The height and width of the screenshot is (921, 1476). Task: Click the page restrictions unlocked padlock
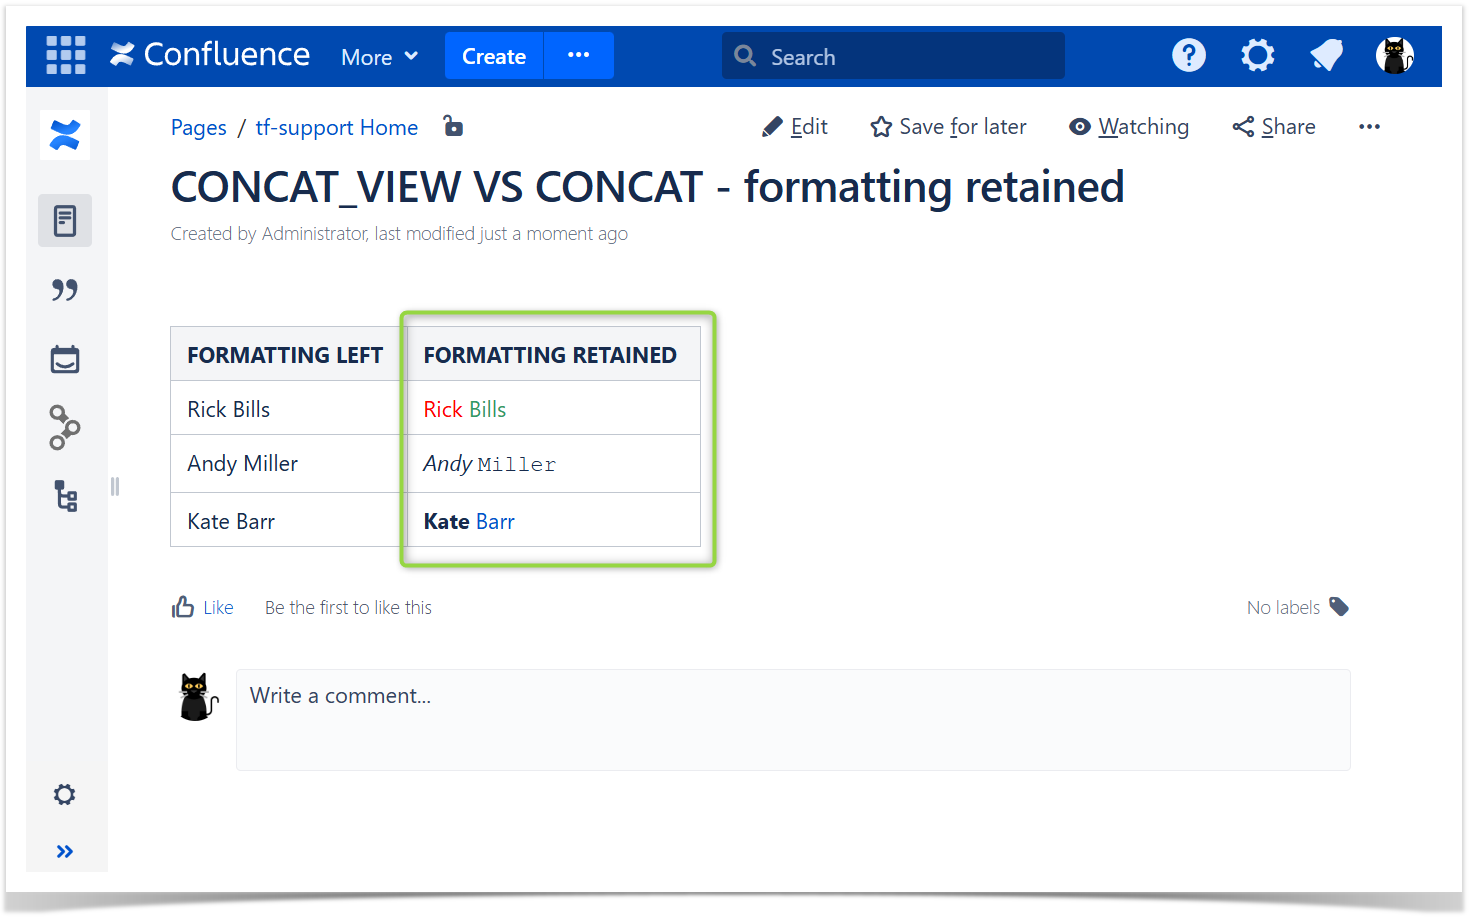pyautogui.click(x=453, y=127)
